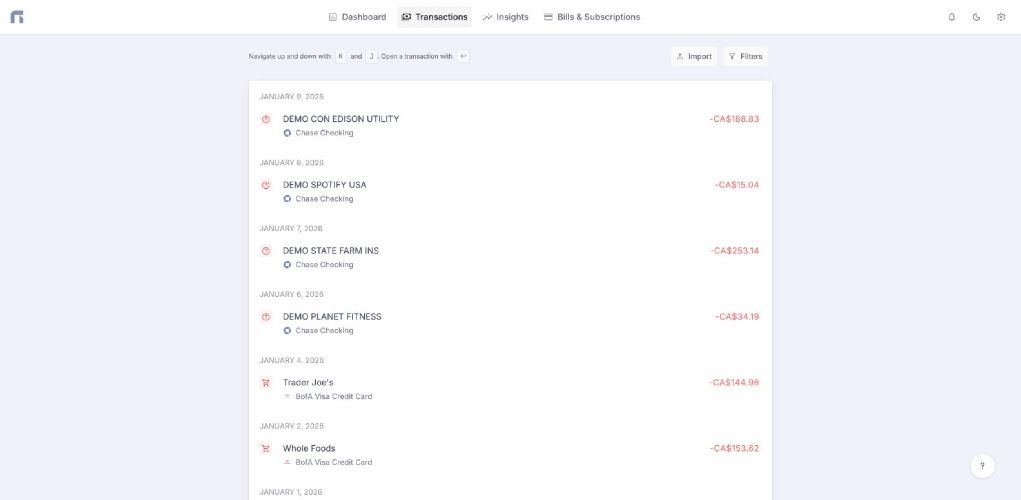Open the help question mark button
Image resolution: width=1021 pixels, height=500 pixels.
click(x=982, y=466)
